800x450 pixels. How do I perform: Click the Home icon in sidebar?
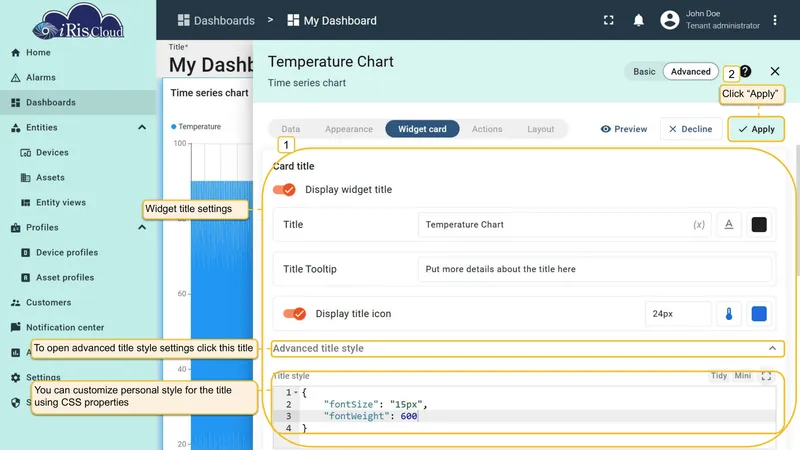point(15,53)
